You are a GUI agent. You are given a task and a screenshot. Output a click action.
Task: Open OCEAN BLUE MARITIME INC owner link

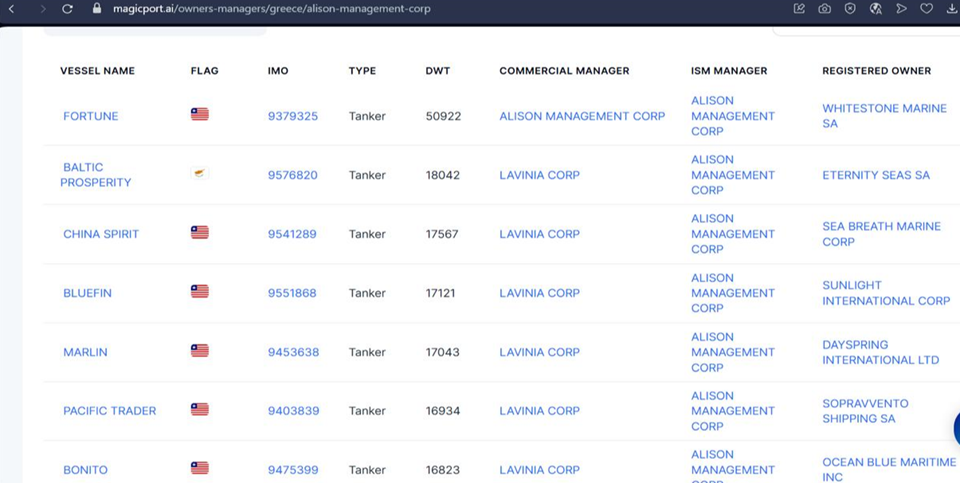click(x=889, y=470)
